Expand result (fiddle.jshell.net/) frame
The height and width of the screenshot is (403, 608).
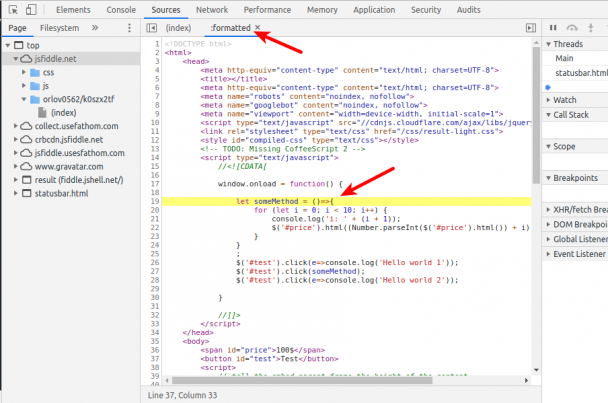pos(16,180)
